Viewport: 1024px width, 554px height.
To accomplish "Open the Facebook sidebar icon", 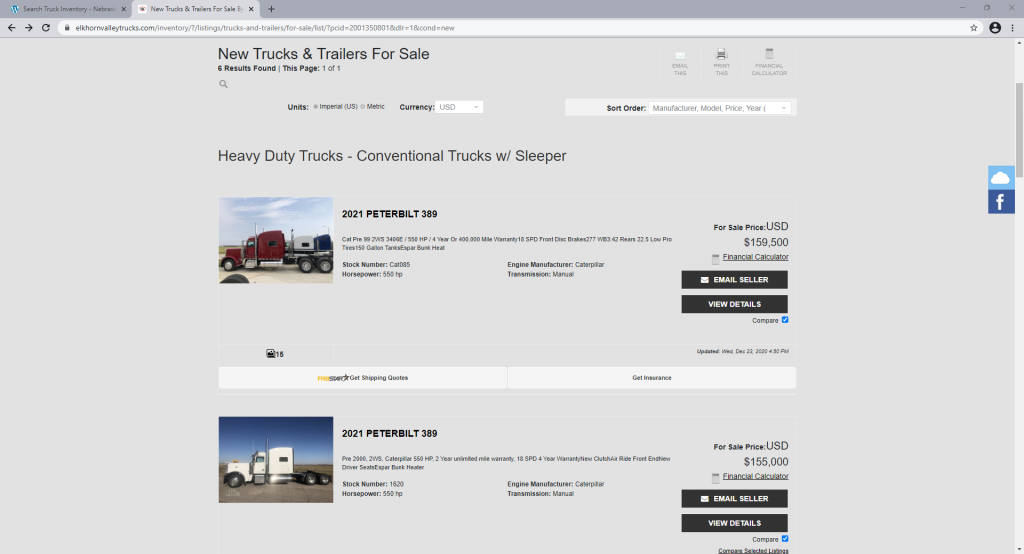I will pyautogui.click(x=1000, y=202).
